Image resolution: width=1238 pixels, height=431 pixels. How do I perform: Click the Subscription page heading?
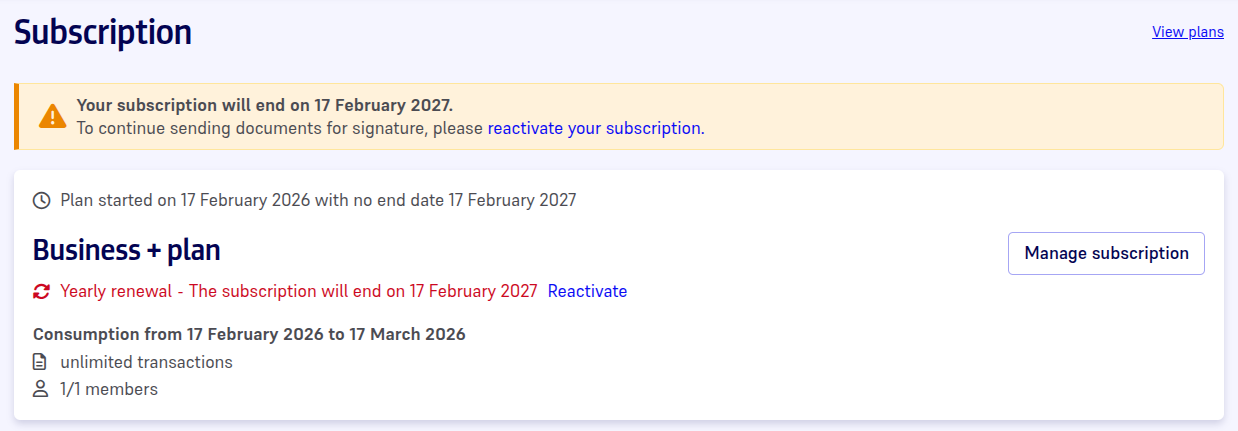(x=103, y=32)
